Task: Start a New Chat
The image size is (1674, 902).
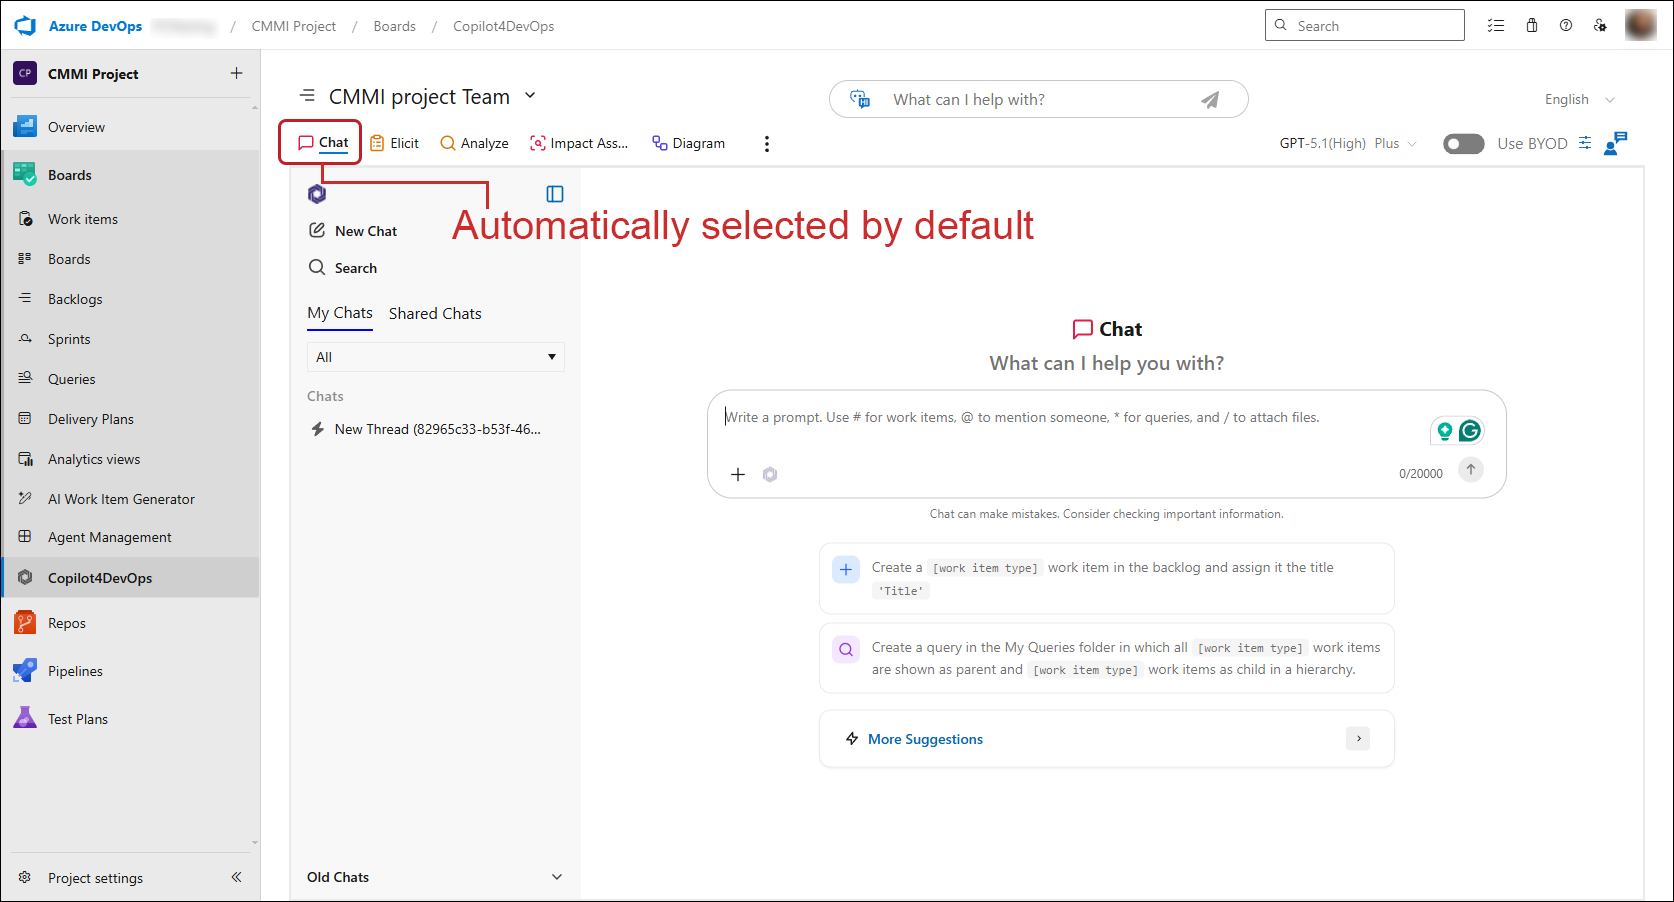Action: [x=353, y=231]
